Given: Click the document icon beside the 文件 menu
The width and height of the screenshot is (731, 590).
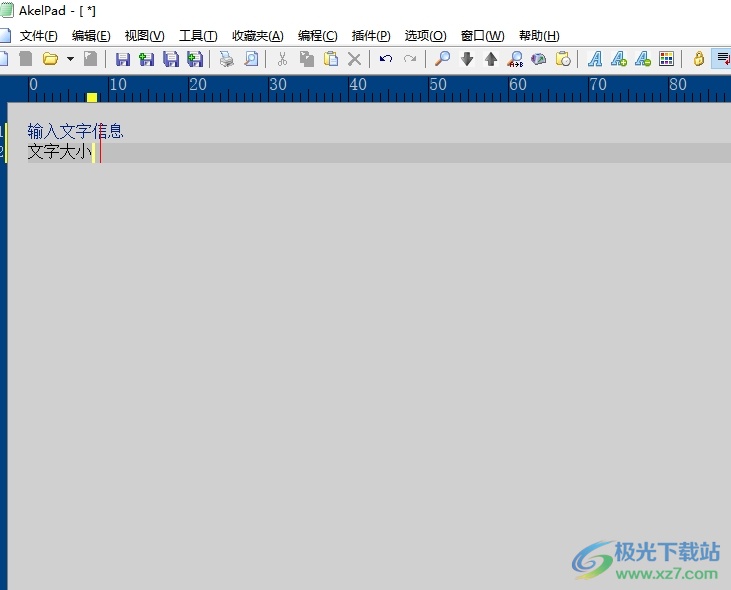Looking at the screenshot, I should 5,35.
